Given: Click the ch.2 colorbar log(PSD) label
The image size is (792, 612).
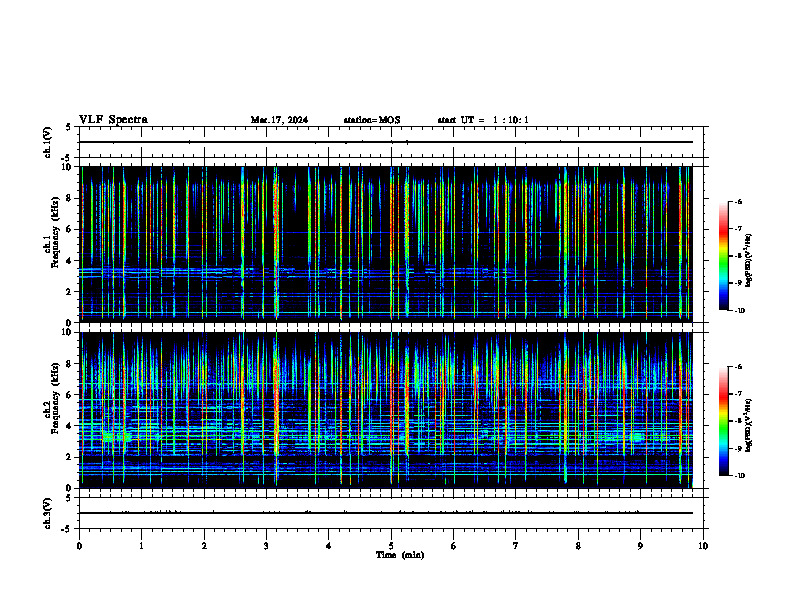Looking at the screenshot, I should coord(748,425).
